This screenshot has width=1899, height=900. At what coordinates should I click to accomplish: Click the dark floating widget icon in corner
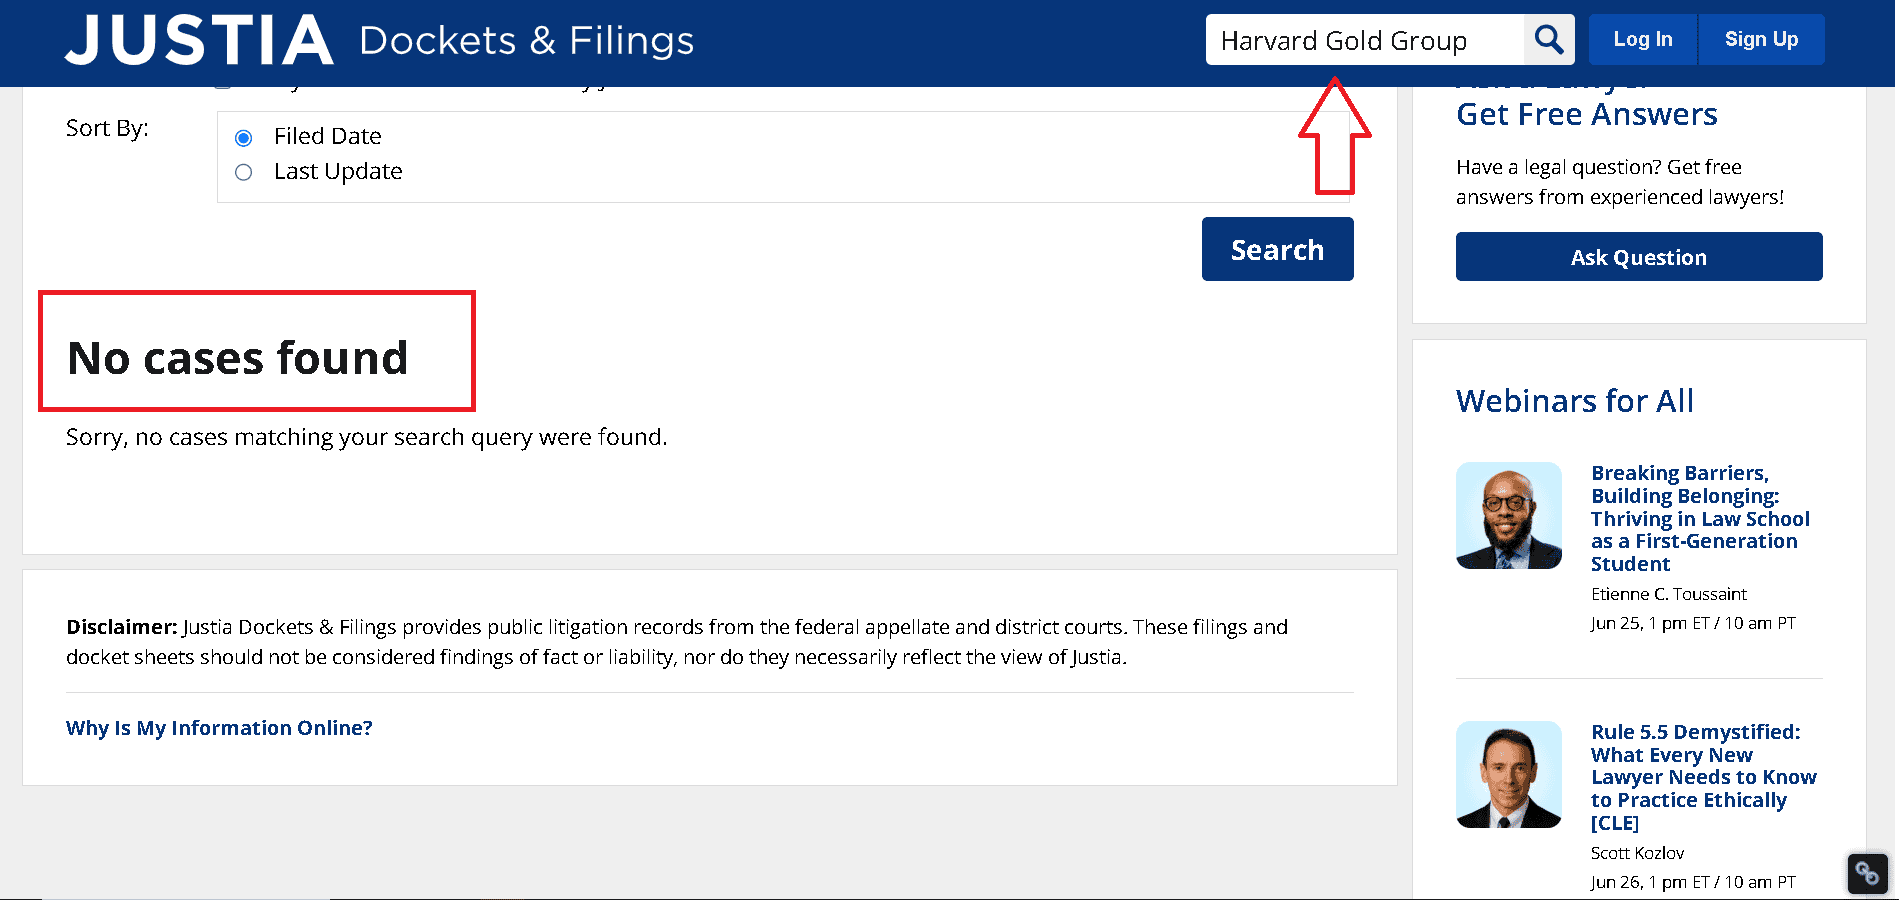point(1866,873)
